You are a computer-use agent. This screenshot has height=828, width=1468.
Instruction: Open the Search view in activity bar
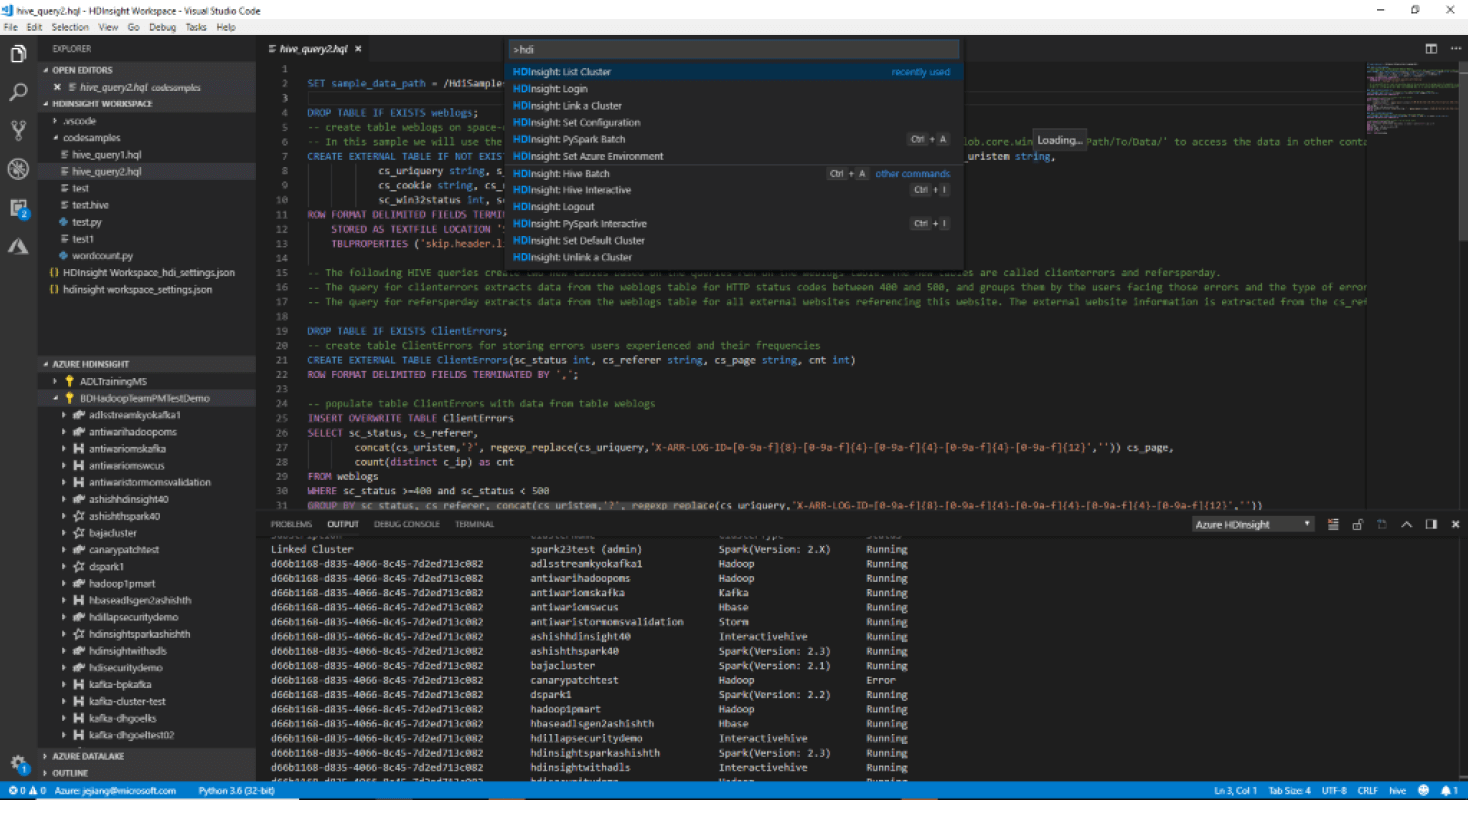click(18, 92)
